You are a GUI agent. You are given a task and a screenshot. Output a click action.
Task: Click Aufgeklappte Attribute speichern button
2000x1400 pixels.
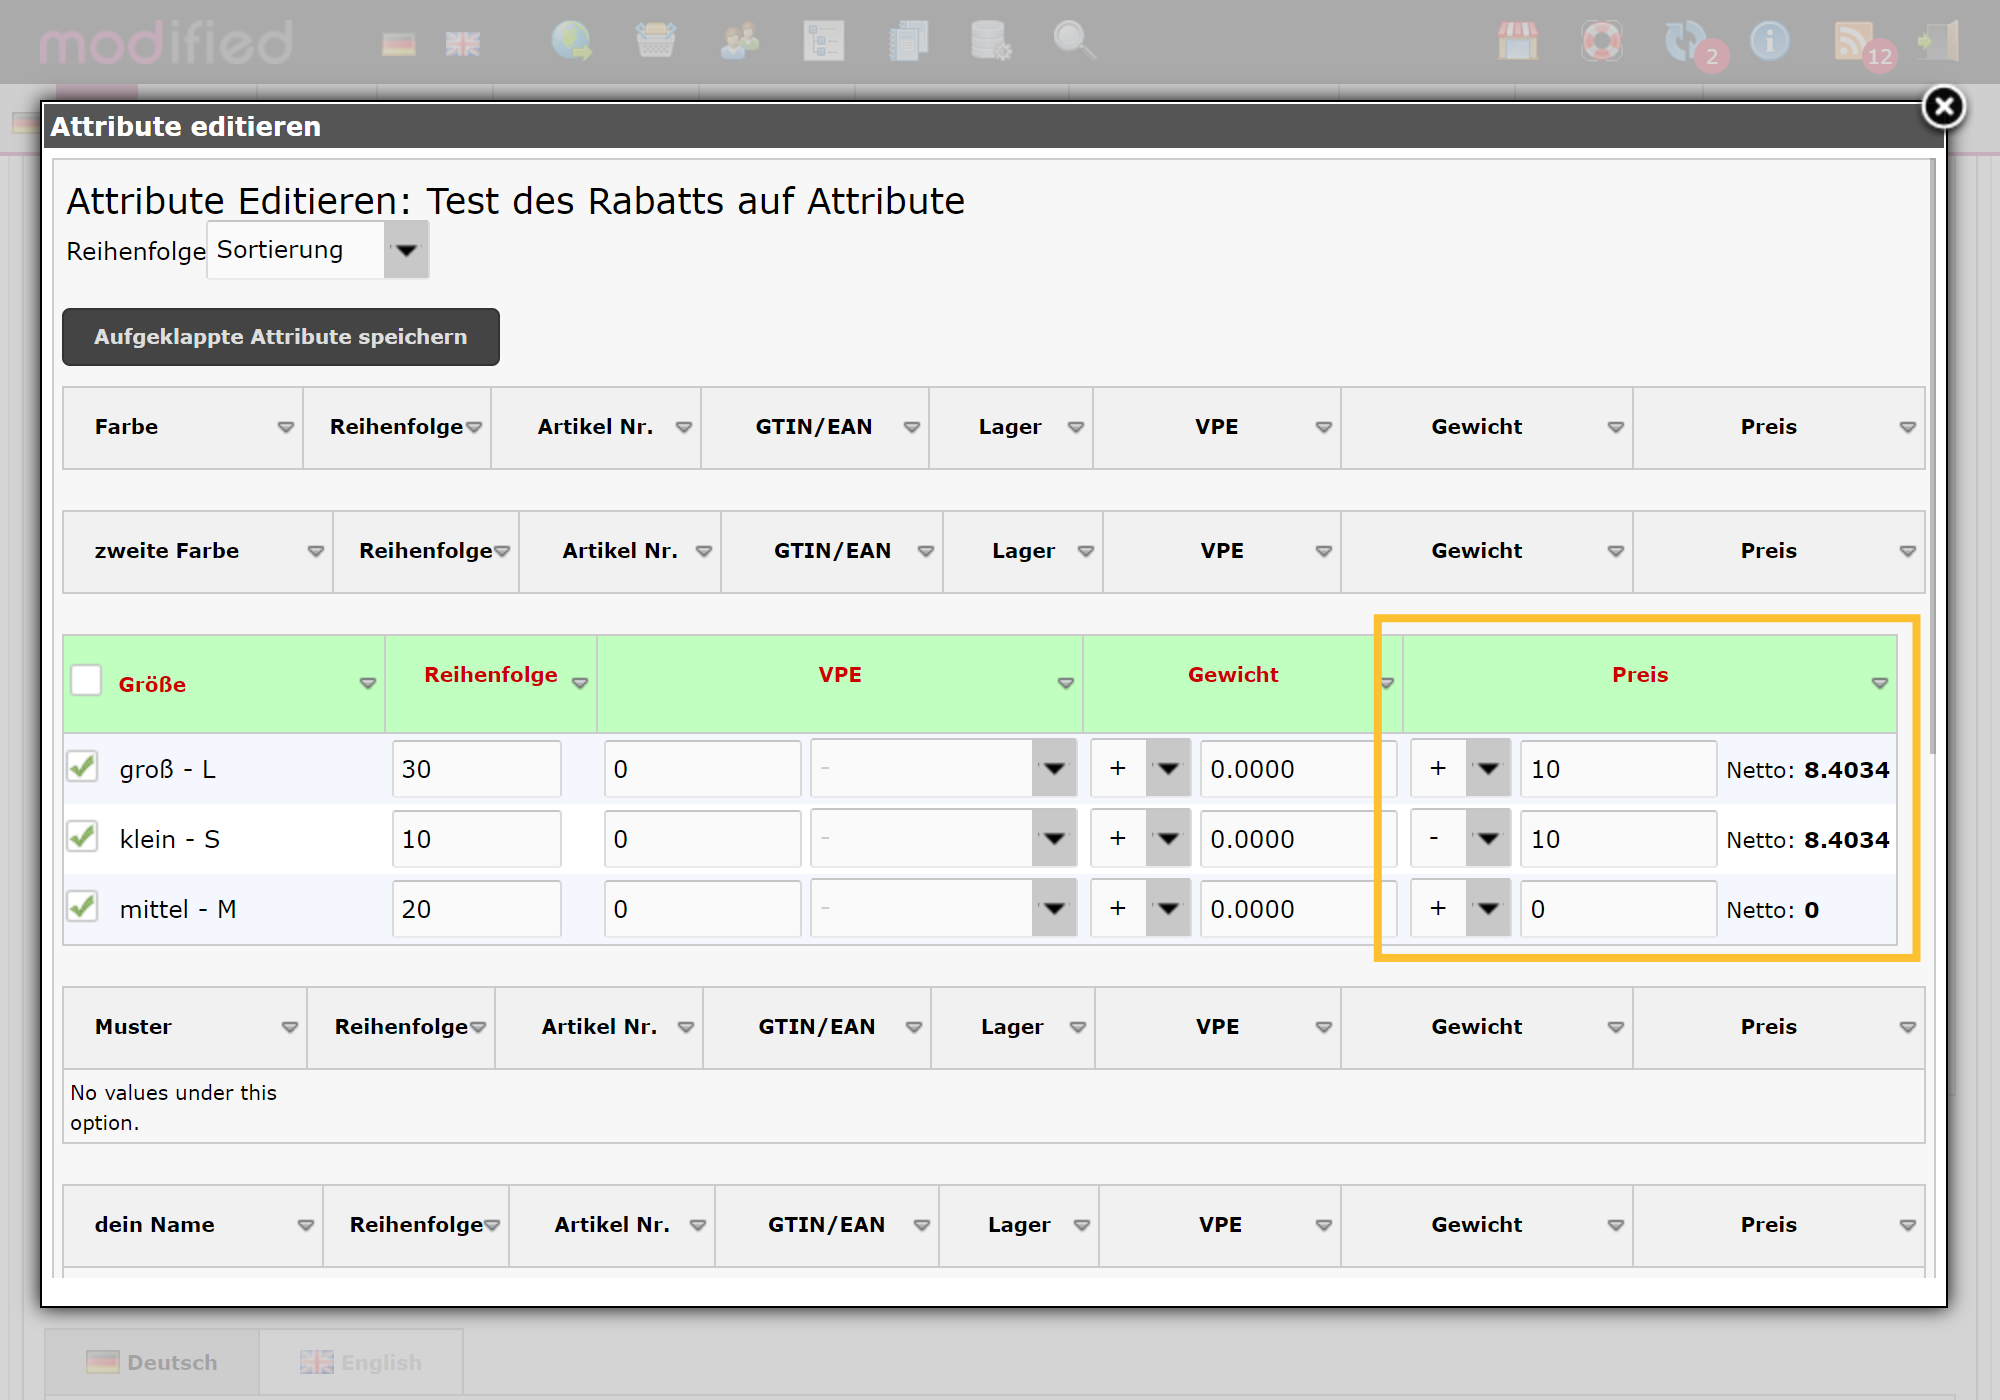click(x=281, y=337)
